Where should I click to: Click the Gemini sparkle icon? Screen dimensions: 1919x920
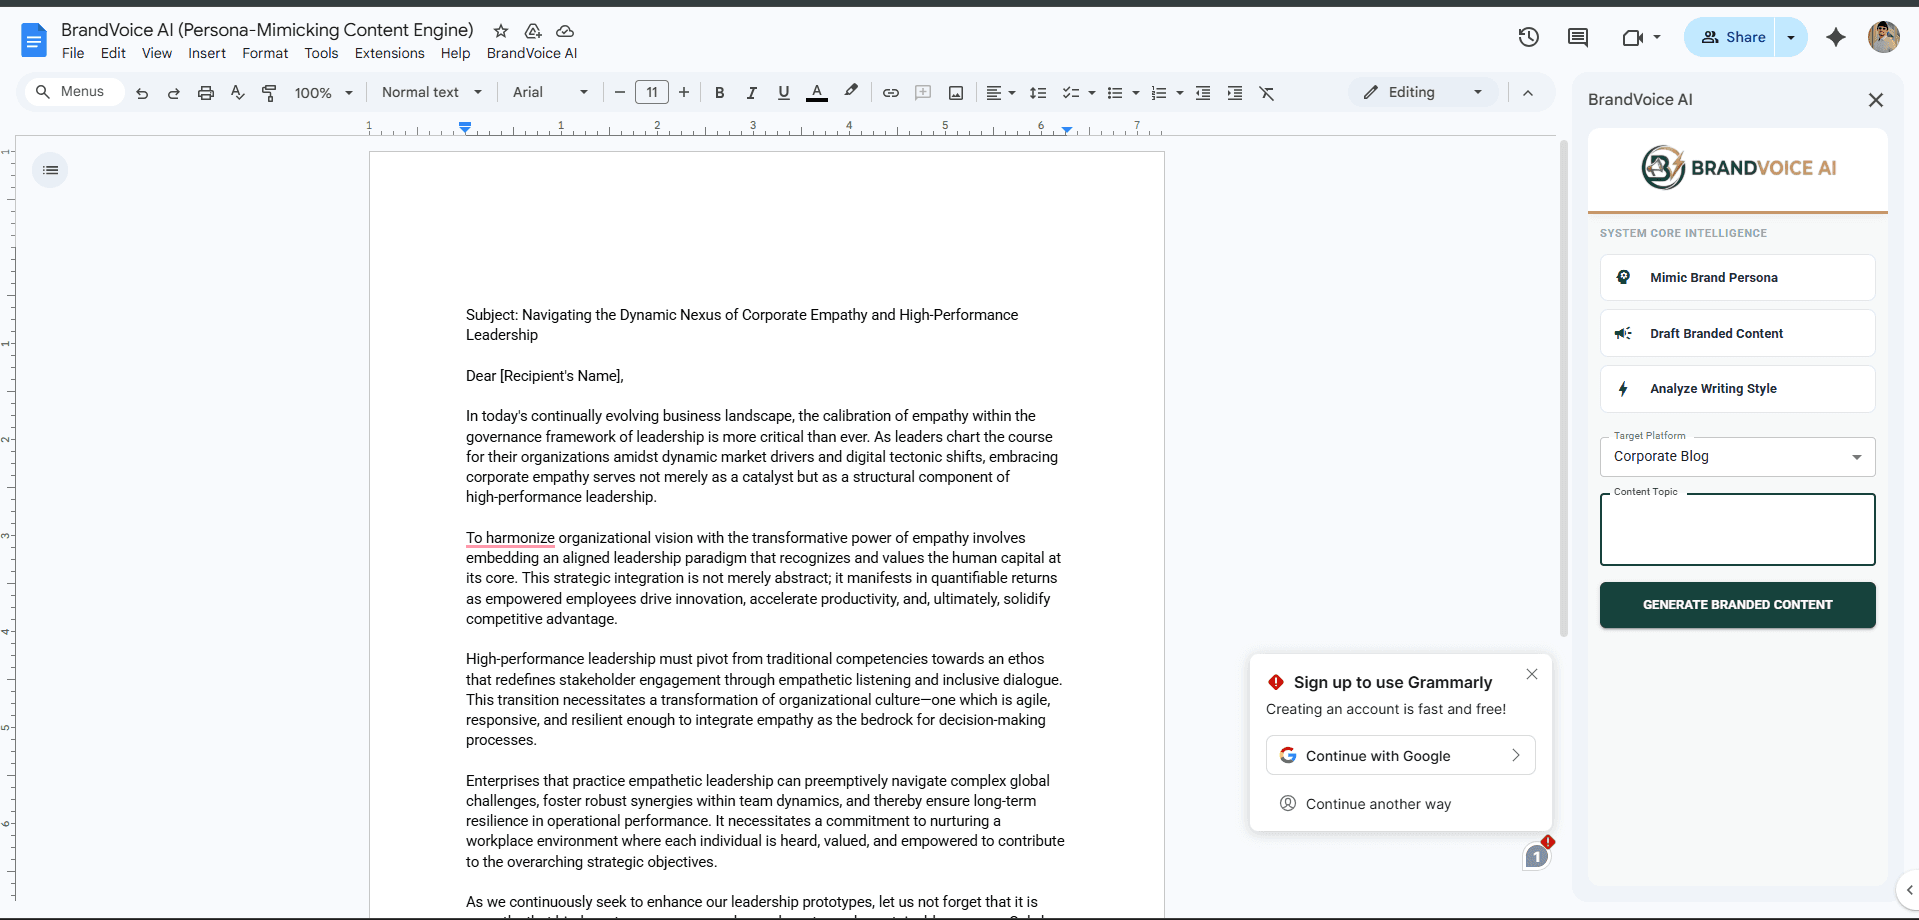[1836, 37]
